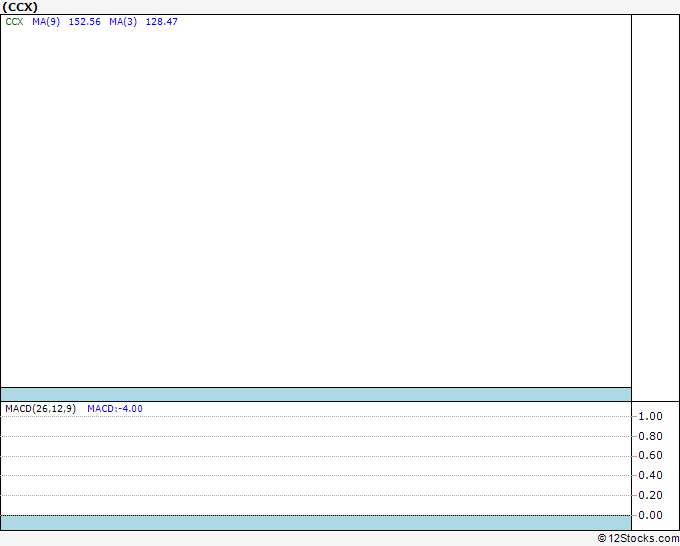The width and height of the screenshot is (680, 546).
Task: Click the light blue bar below MACD panel
Action: [316, 523]
